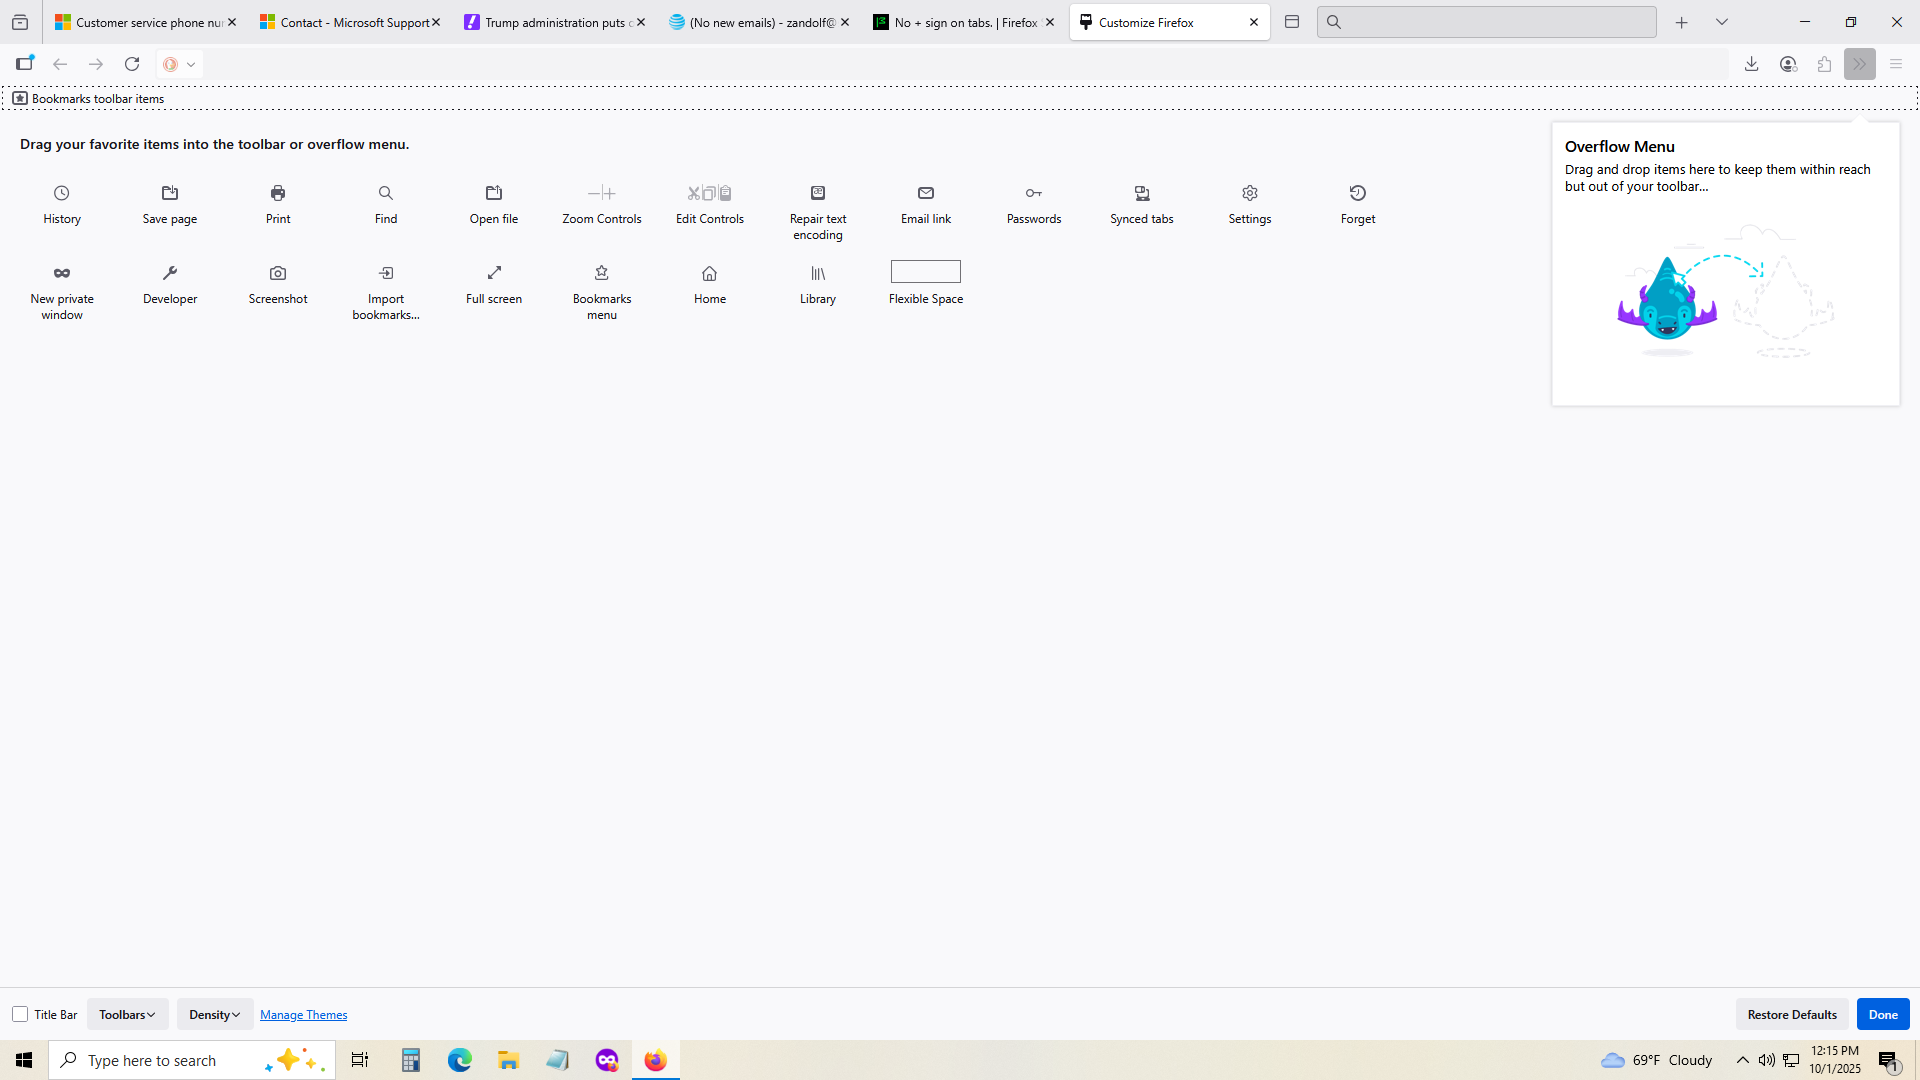Open the Manage Themes link
Image resolution: width=1920 pixels, height=1080 pixels.
pyautogui.click(x=303, y=1014)
